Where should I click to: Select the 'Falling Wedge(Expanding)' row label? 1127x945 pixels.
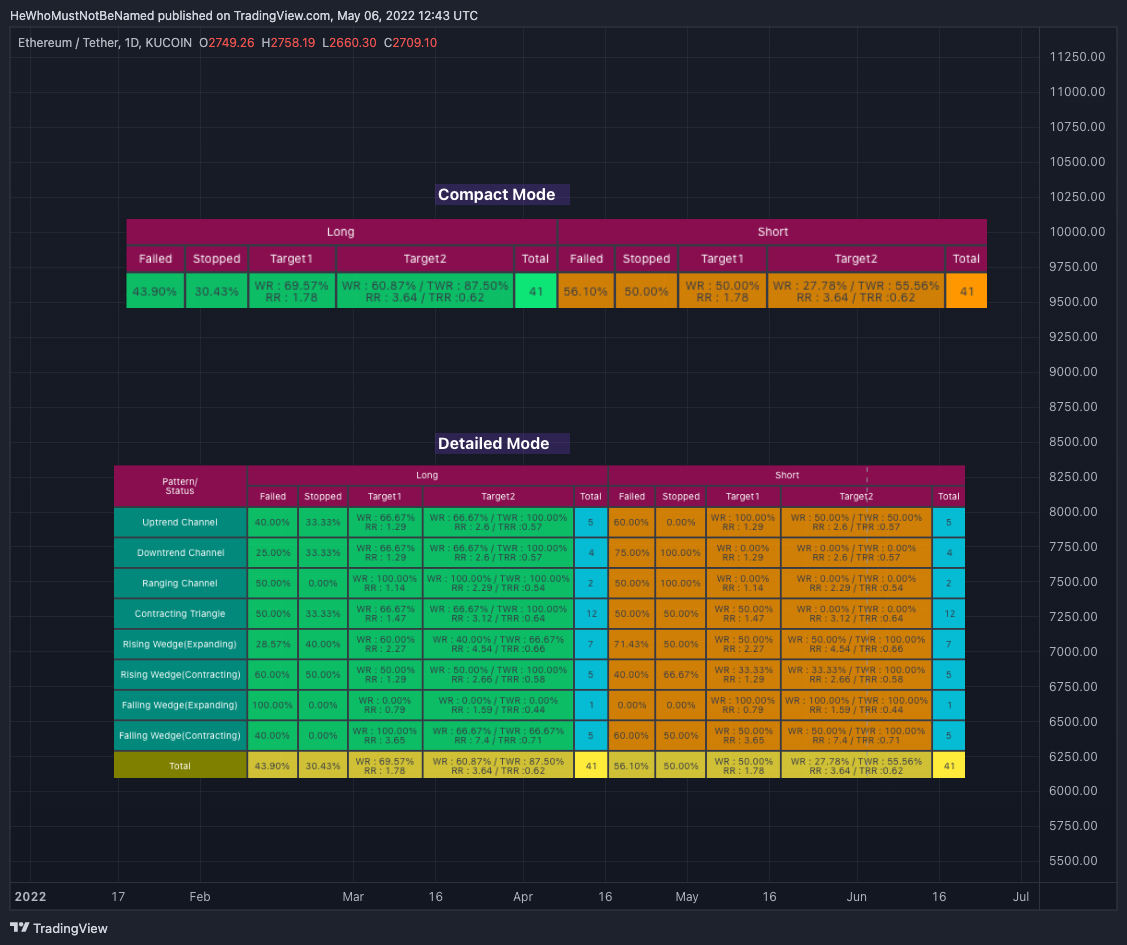pos(180,705)
